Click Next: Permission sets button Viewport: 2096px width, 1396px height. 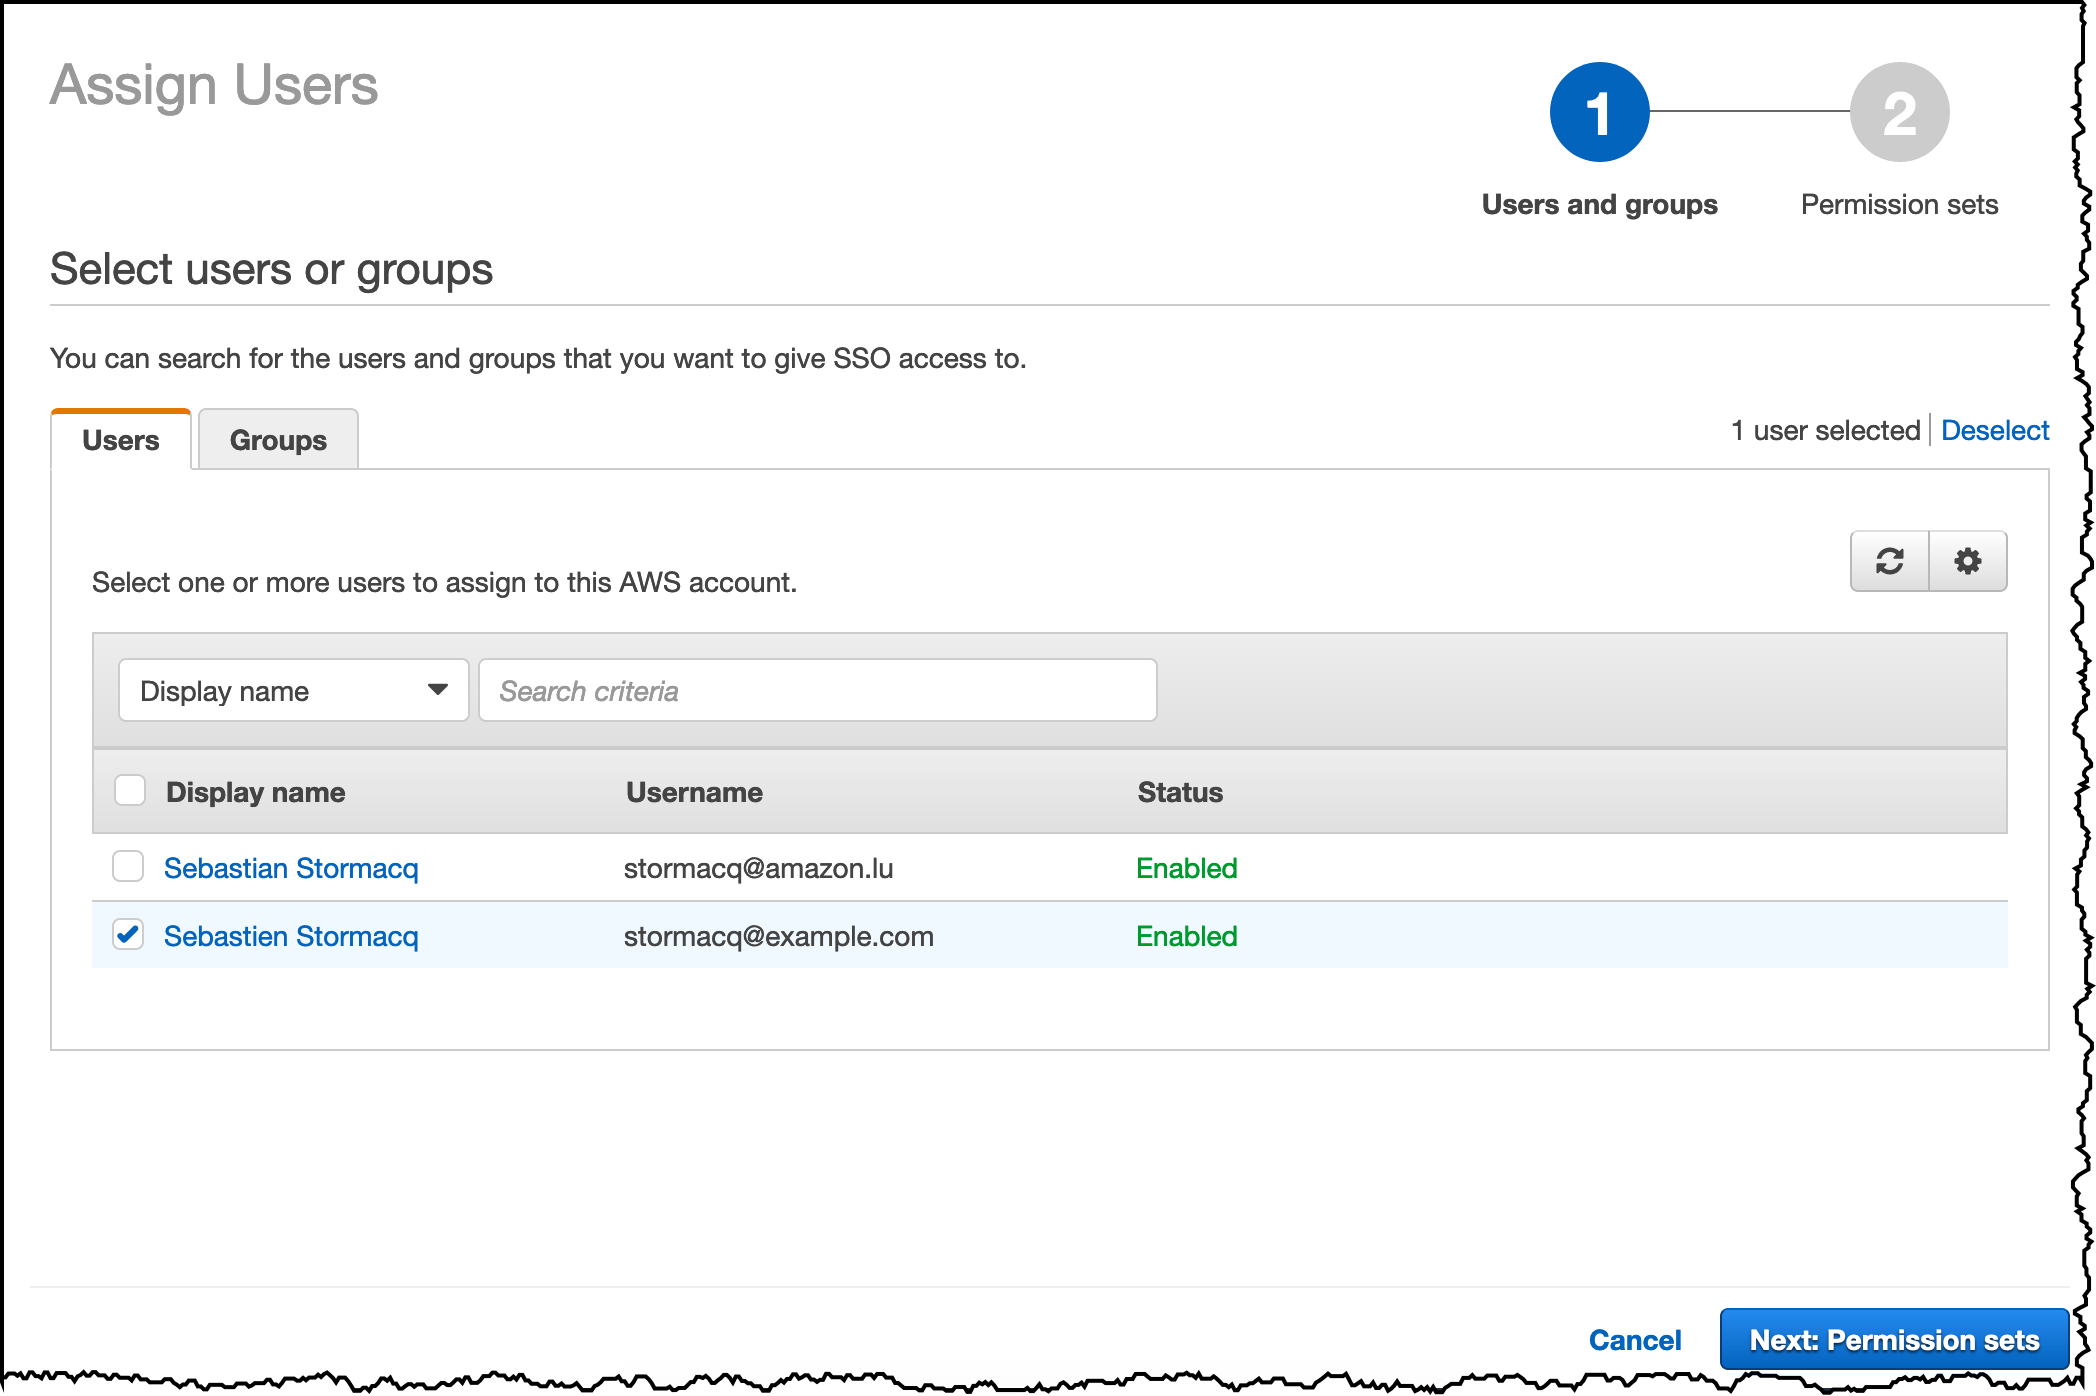tap(1893, 1340)
